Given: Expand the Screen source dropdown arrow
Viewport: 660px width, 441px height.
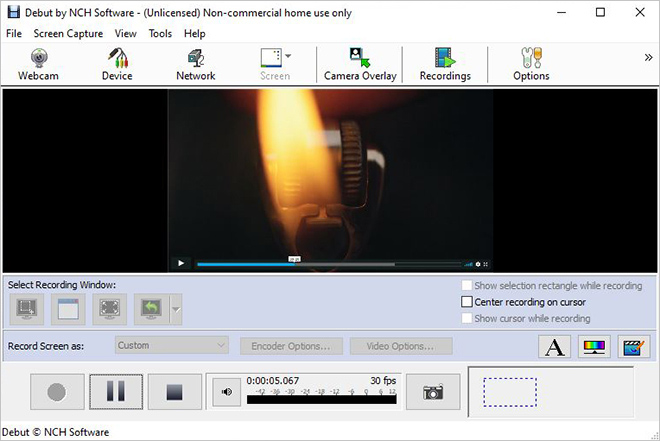Looking at the screenshot, I should click(x=288, y=56).
